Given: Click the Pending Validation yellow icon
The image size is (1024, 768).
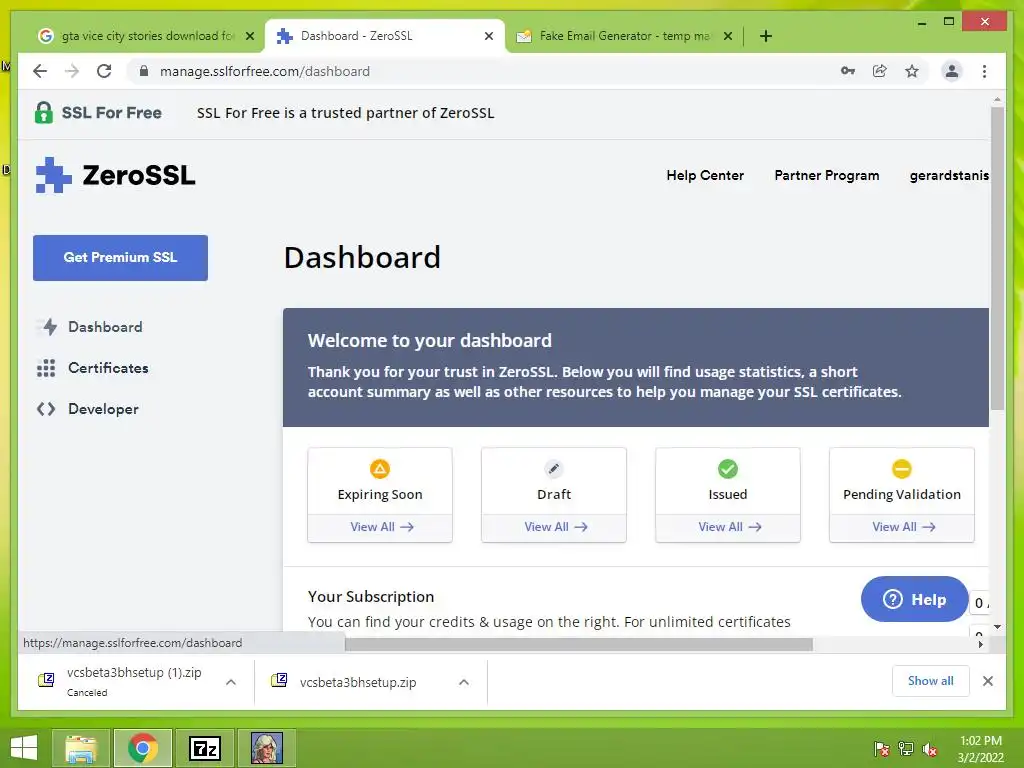Looking at the screenshot, I should [x=901, y=469].
